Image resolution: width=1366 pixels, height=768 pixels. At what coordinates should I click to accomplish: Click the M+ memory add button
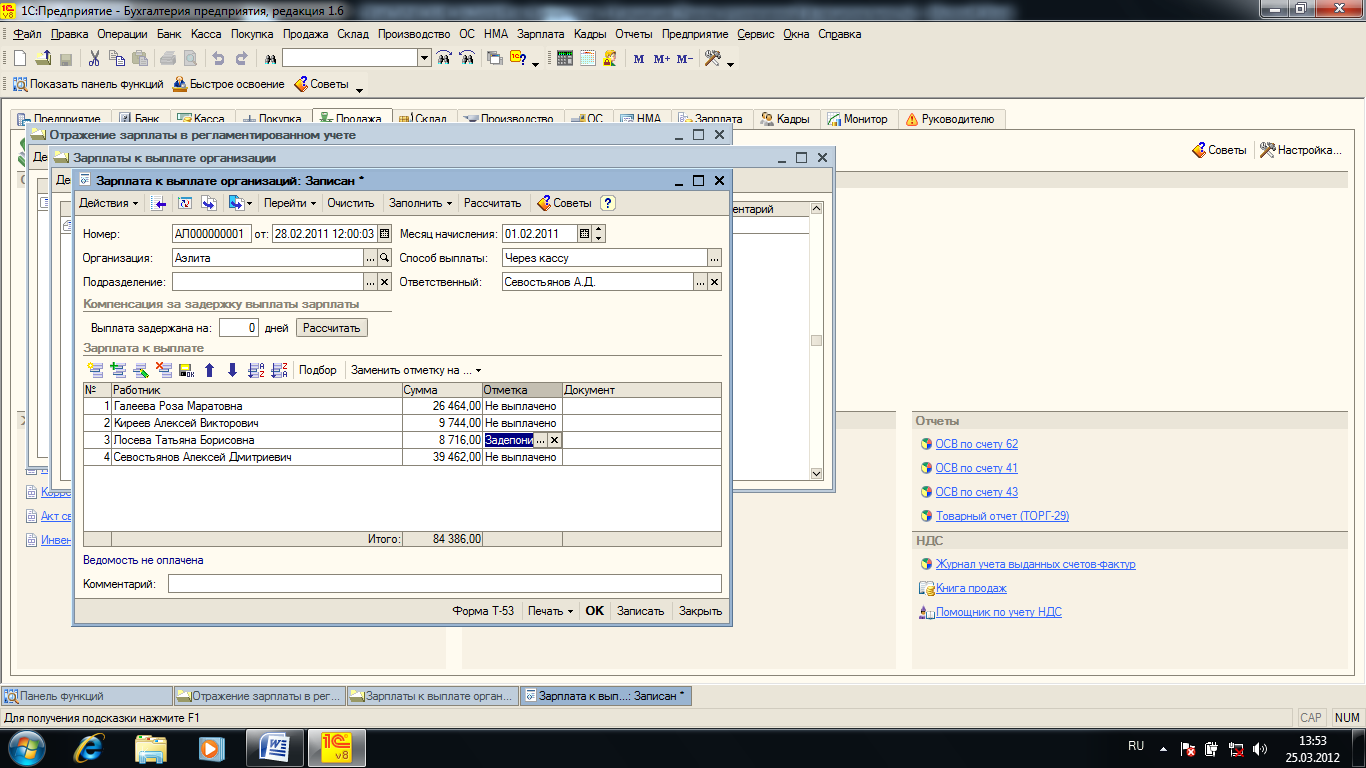[662, 59]
